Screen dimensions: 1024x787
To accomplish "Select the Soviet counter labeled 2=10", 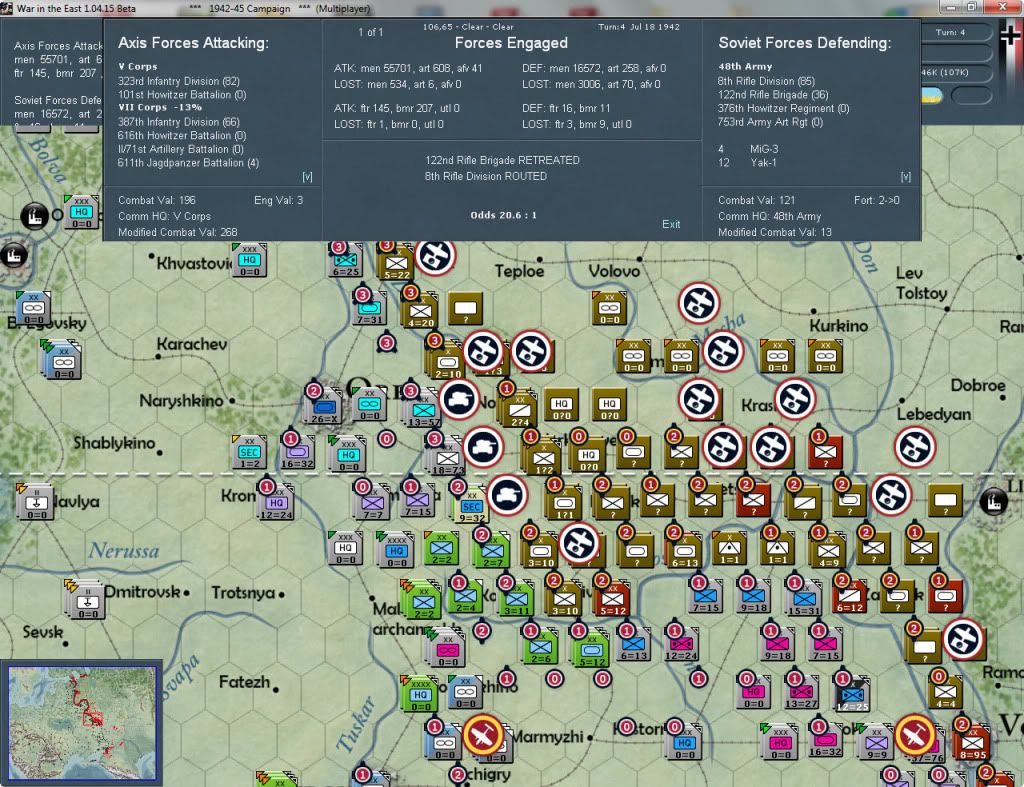I will [x=448, y=362].
